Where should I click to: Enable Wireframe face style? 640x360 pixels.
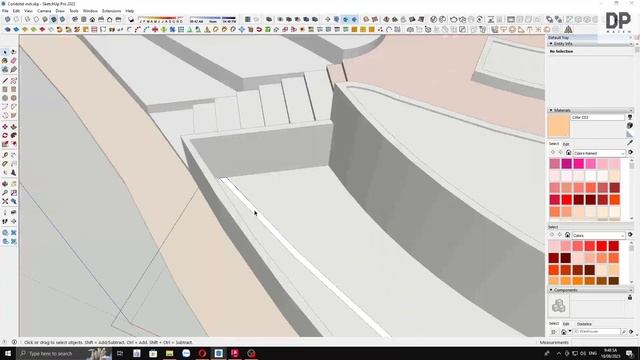27,19
